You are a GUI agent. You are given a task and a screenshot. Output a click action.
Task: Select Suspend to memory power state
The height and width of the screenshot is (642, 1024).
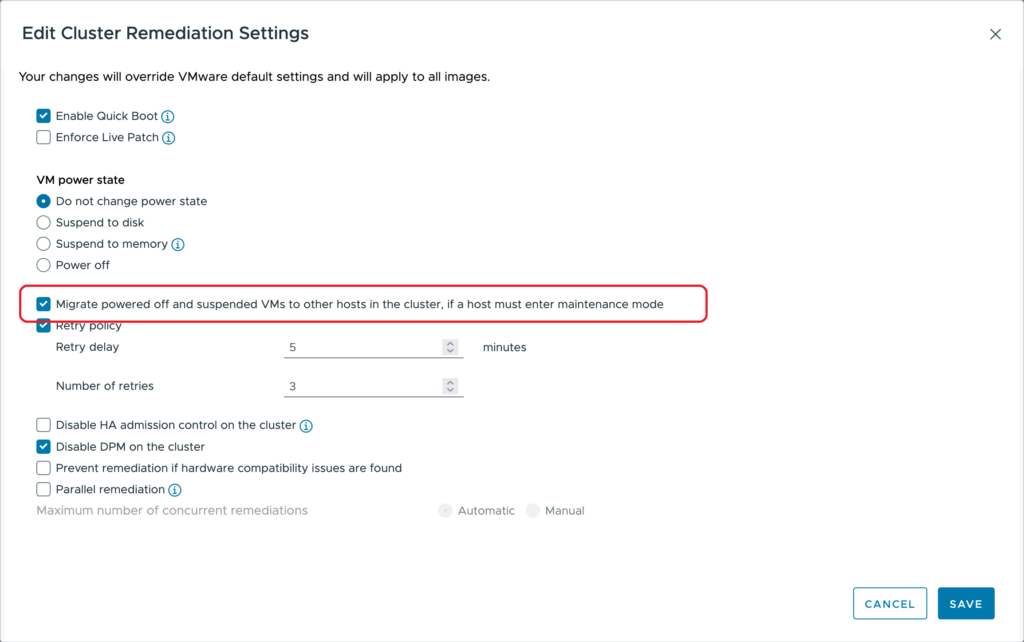pyautogui.click(x=44, y=244)
